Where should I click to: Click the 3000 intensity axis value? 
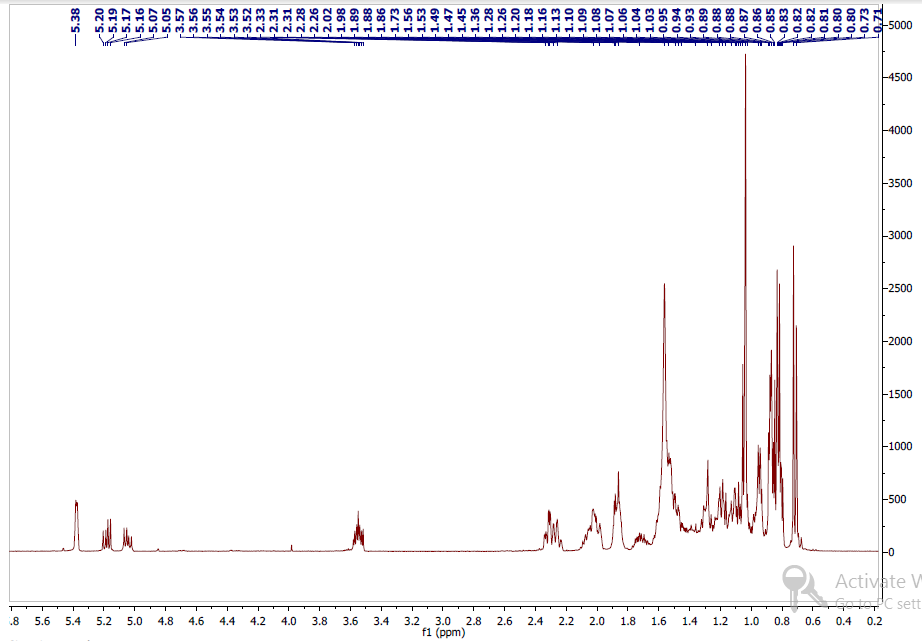901,235
